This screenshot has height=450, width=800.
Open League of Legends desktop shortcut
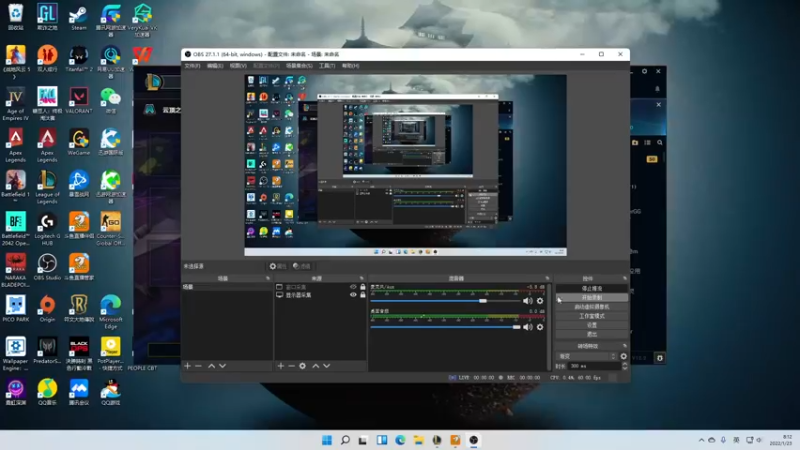[x=47, y=187]
